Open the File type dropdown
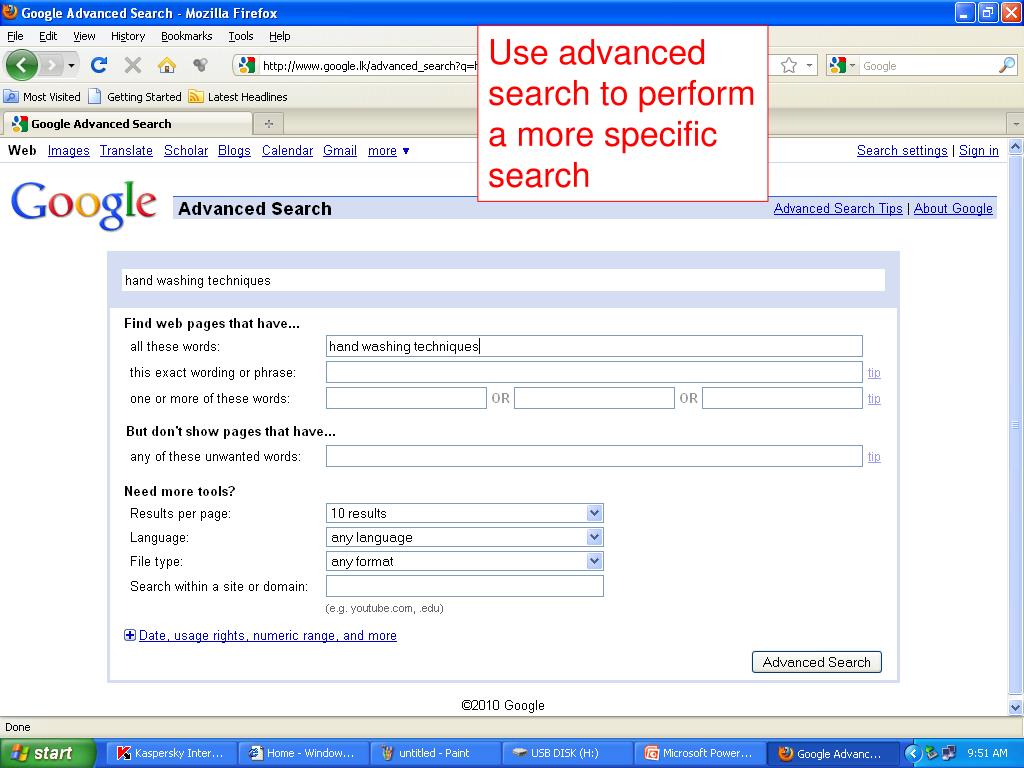Viewport: 1024px width, 768px height. (x=464, y=562)
